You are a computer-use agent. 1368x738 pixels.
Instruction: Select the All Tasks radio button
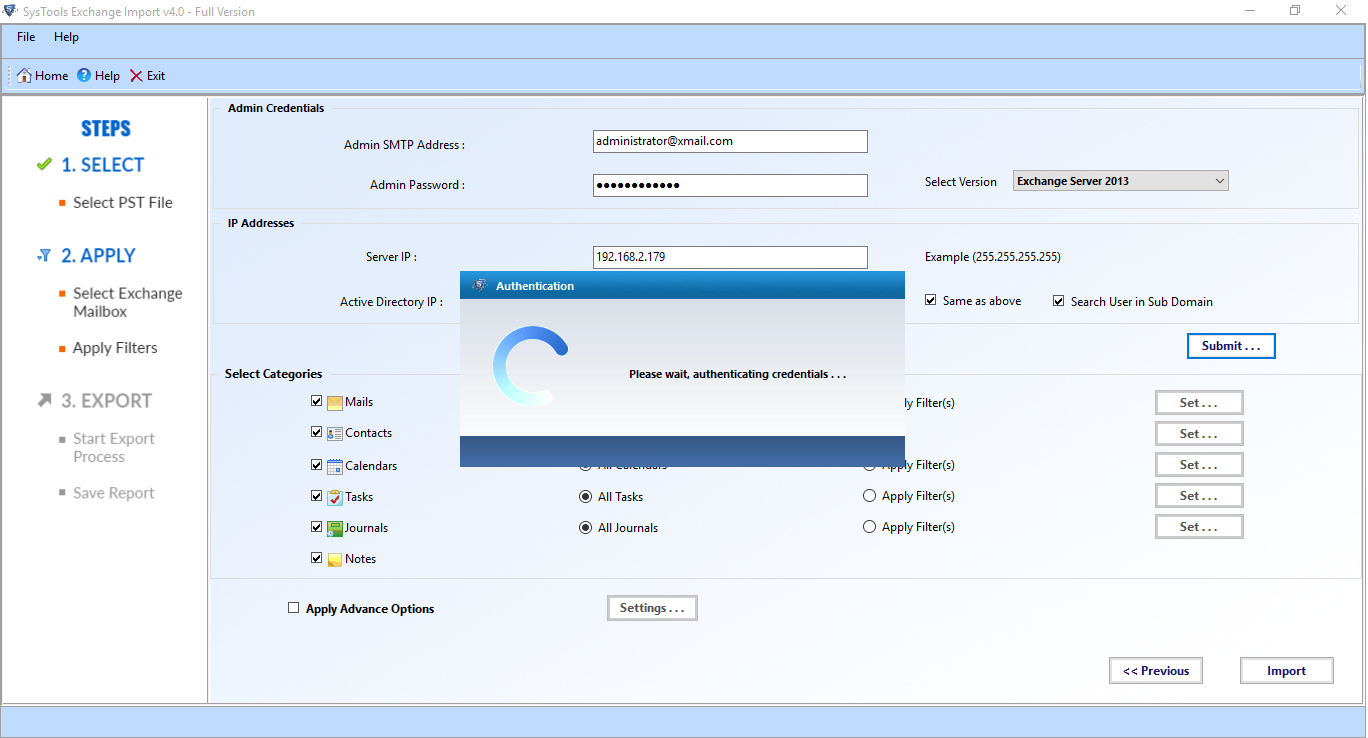[x=586, y=496]
